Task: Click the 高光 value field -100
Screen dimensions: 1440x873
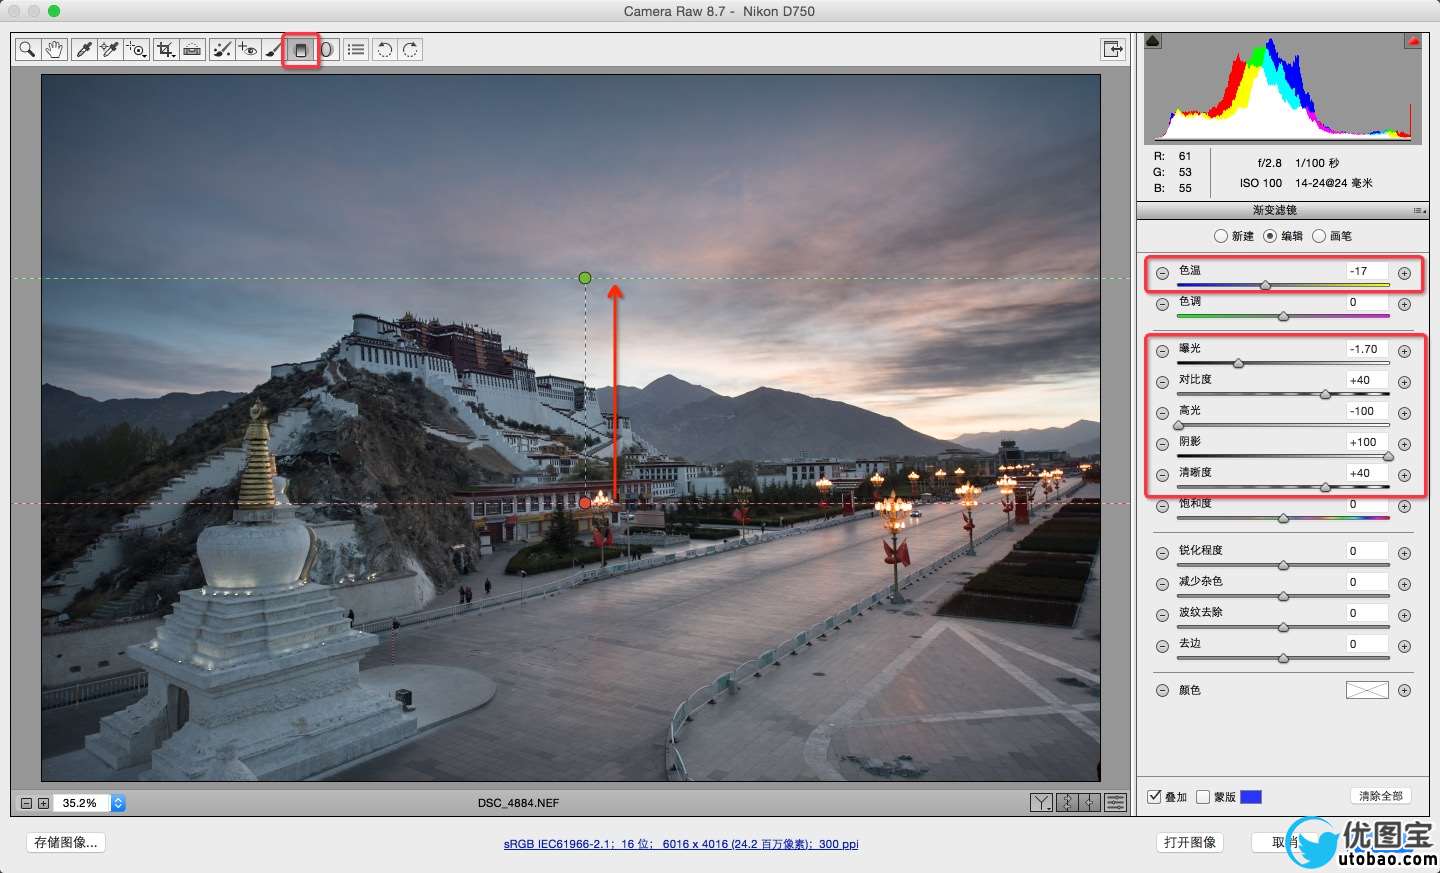Action: [1366, 411]
